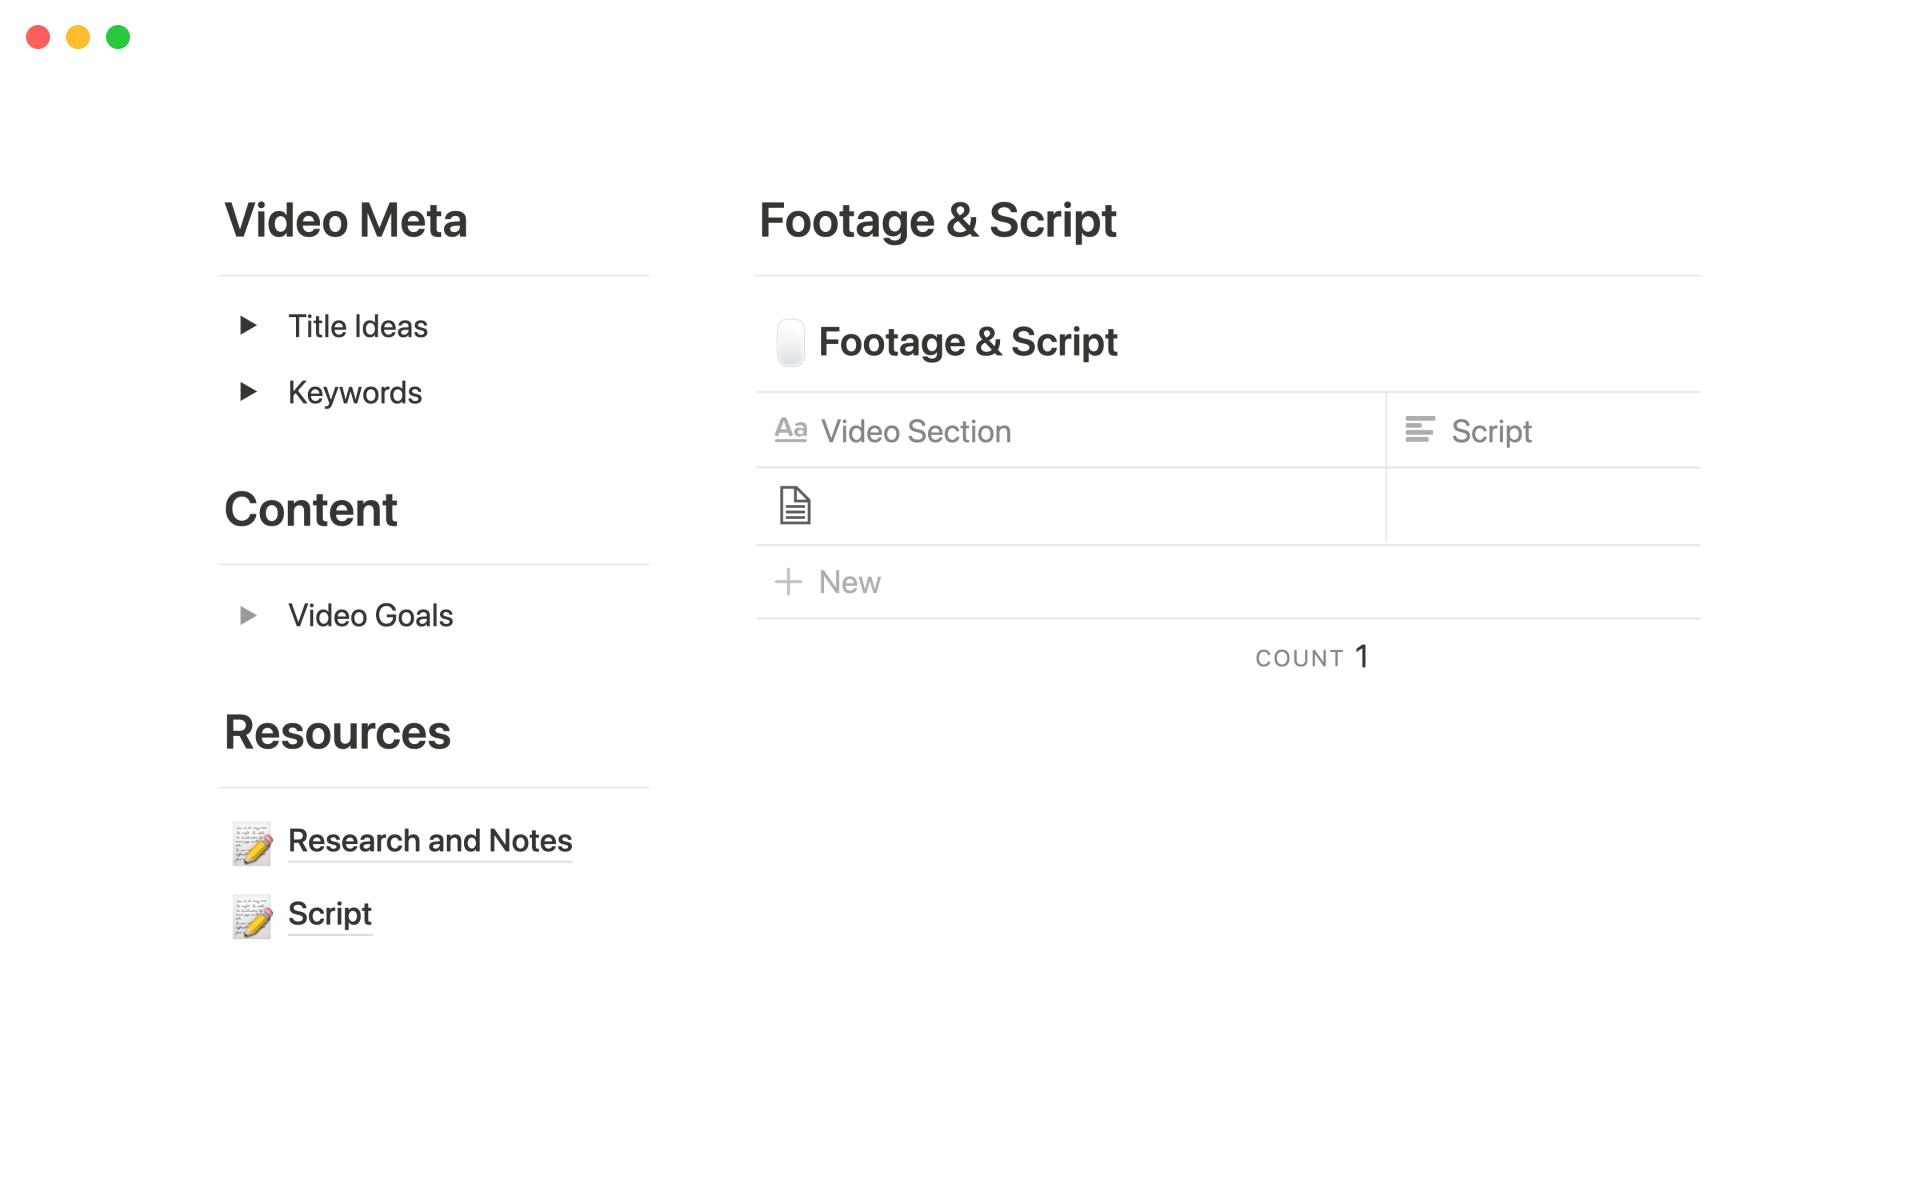
Task: Open the Video Section column header menu
Action: 915,431
